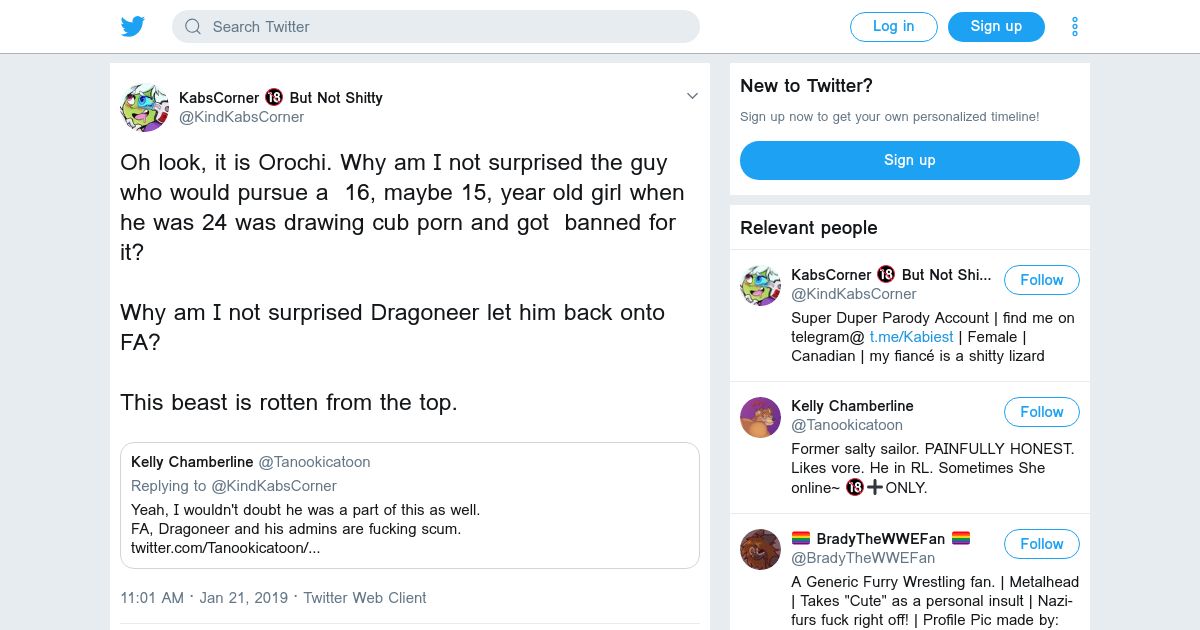Focus the Search Twitter field
1200x630 pixels.
click(x=450, y=27)
